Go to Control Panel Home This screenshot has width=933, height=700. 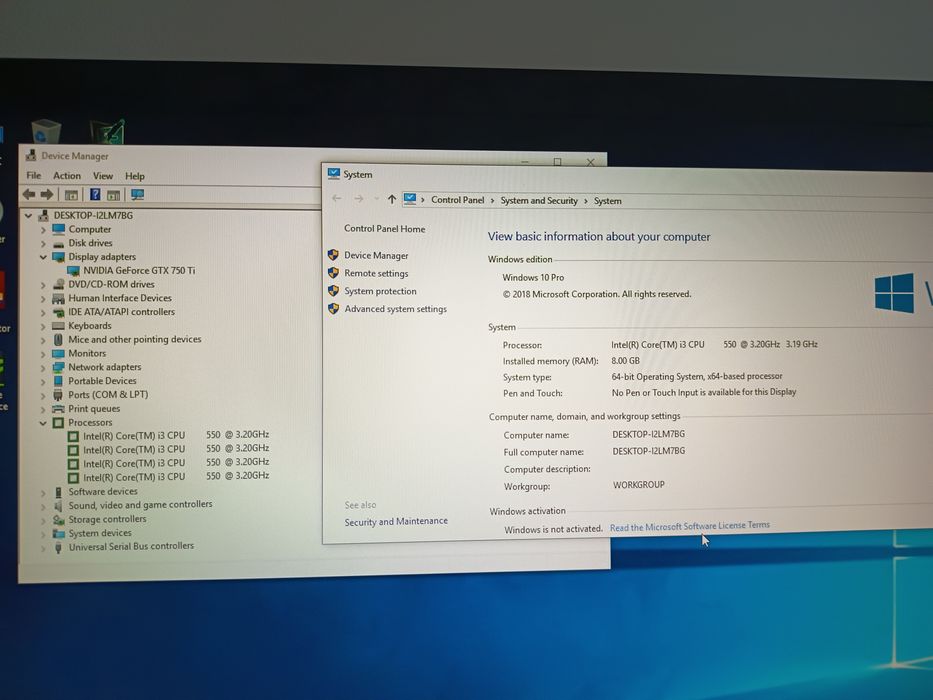coord(384,229)
